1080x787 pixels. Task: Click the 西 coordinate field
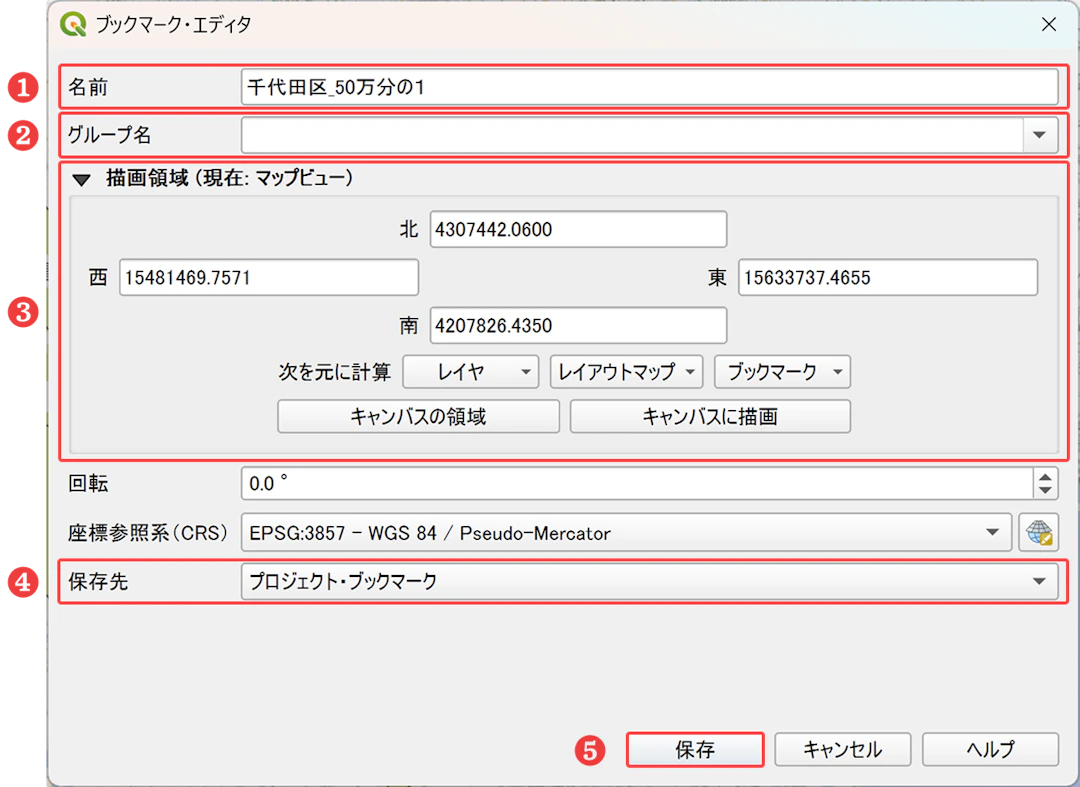(269, 277)
